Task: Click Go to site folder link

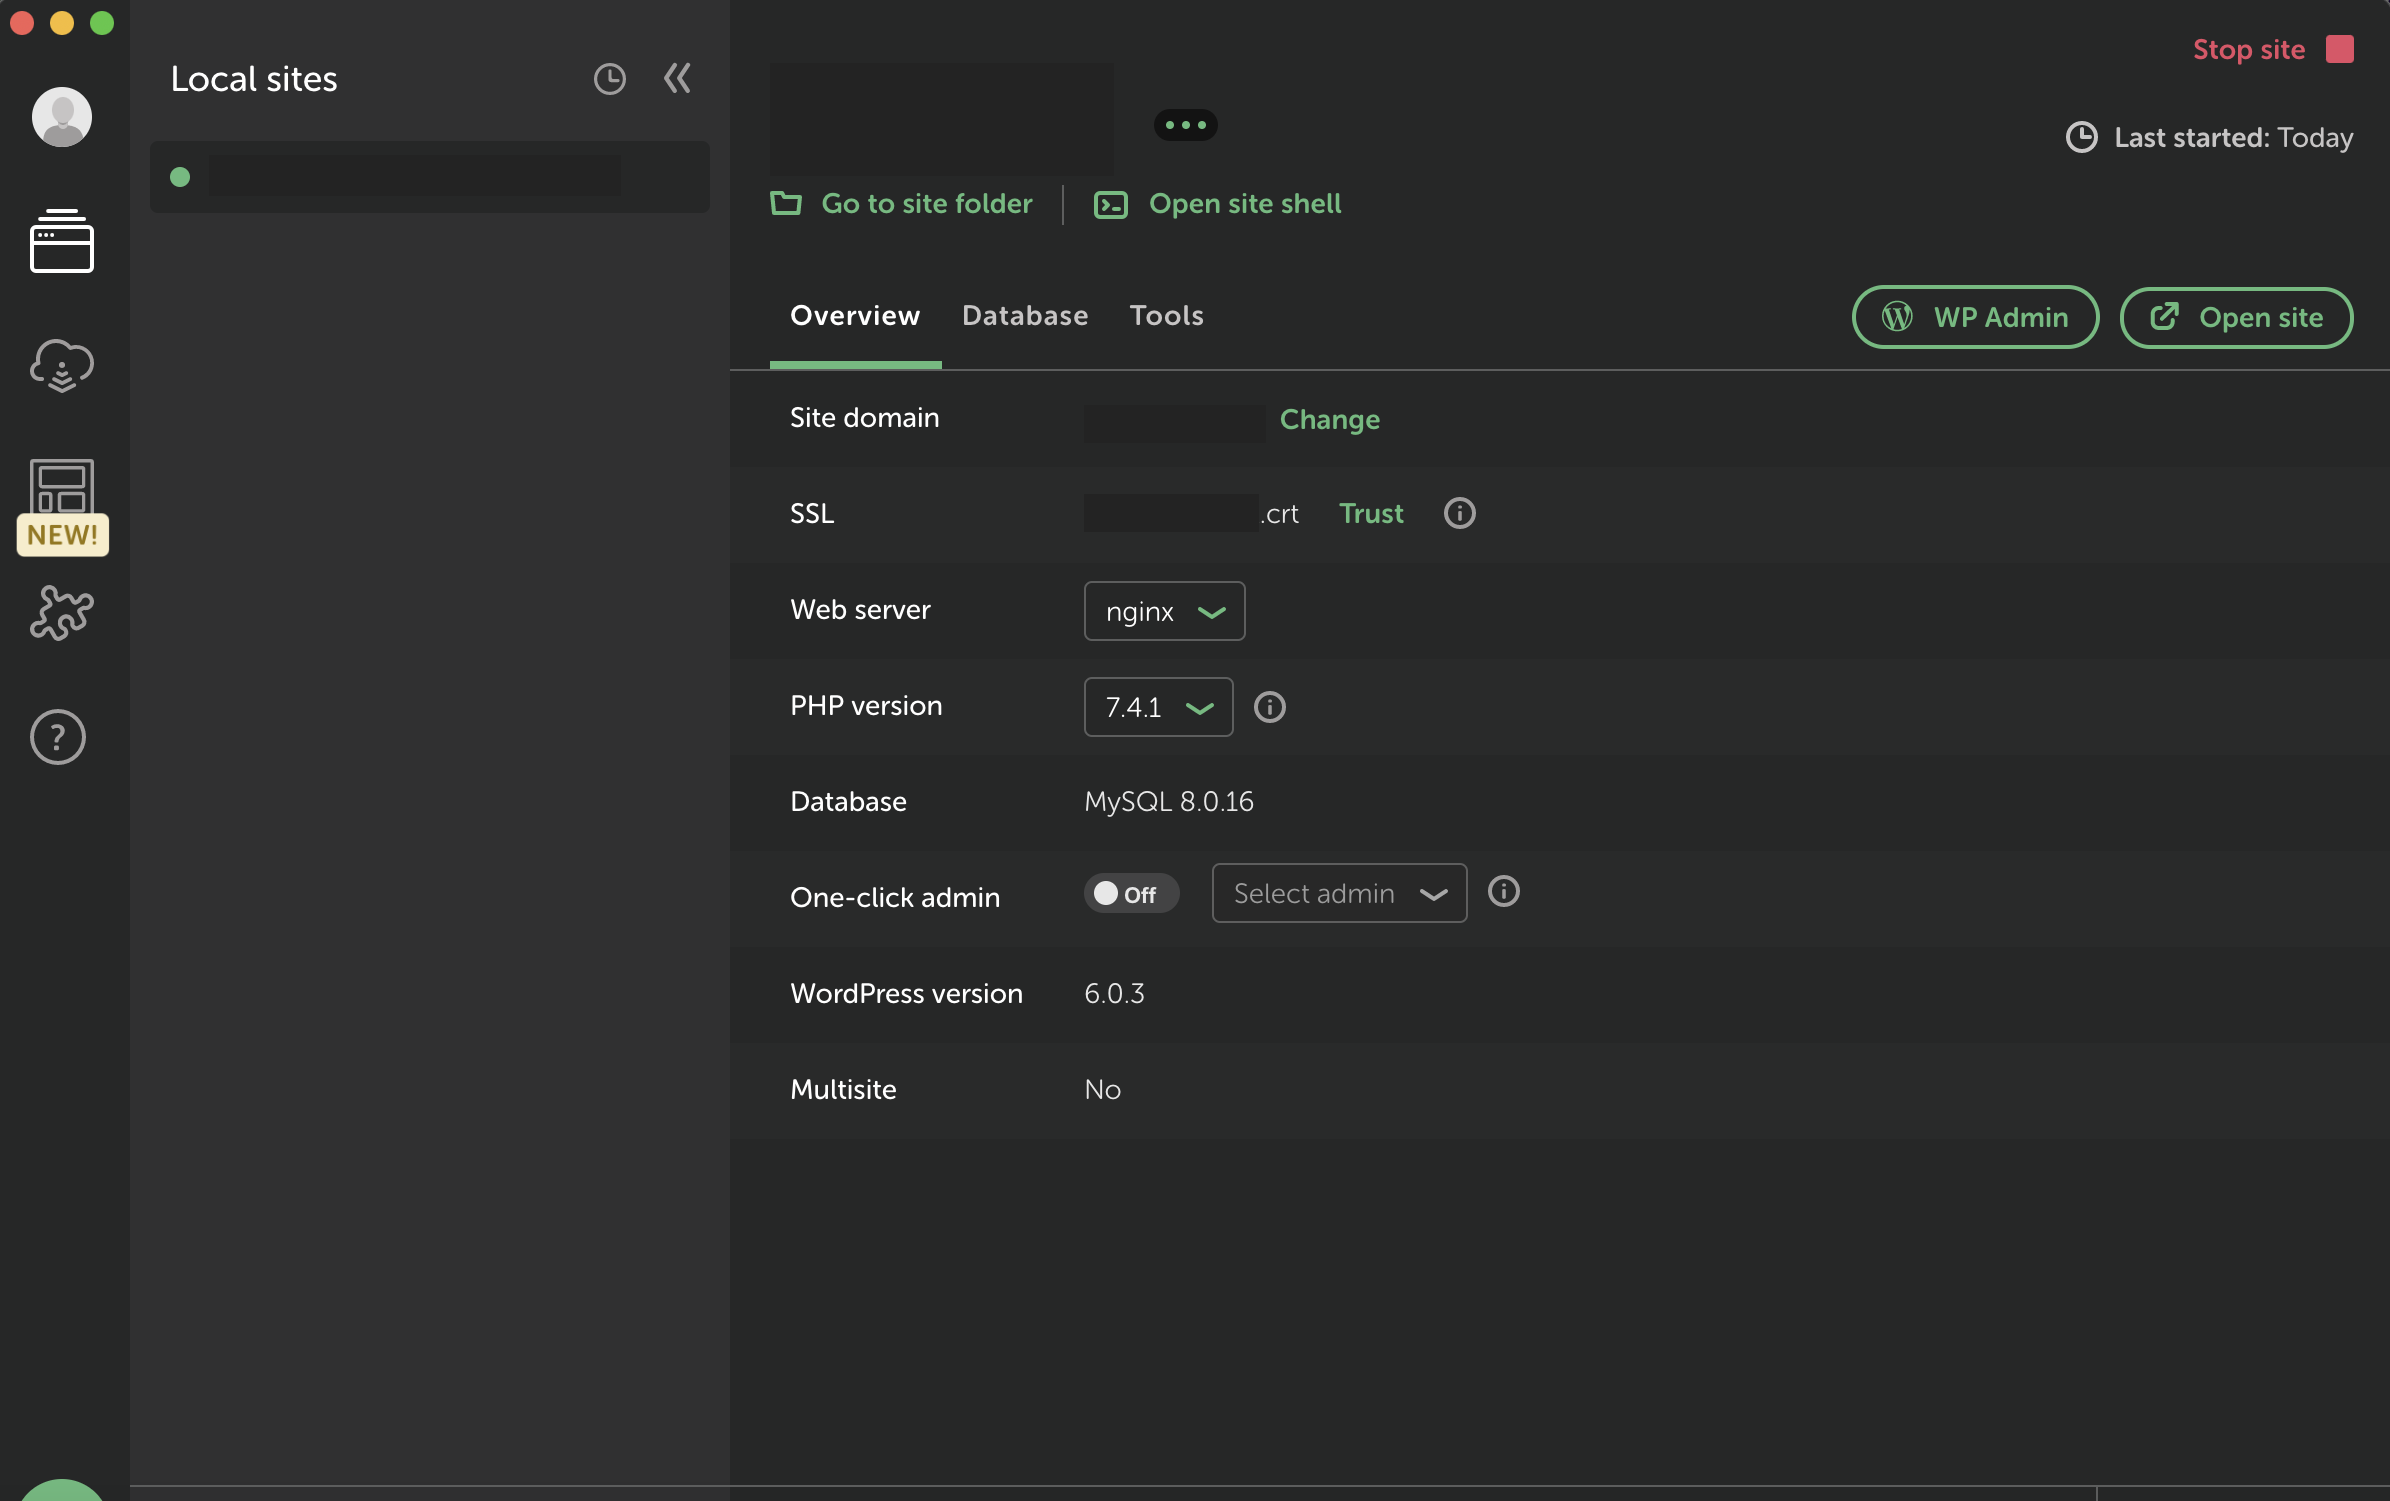Action: point(927,203)
